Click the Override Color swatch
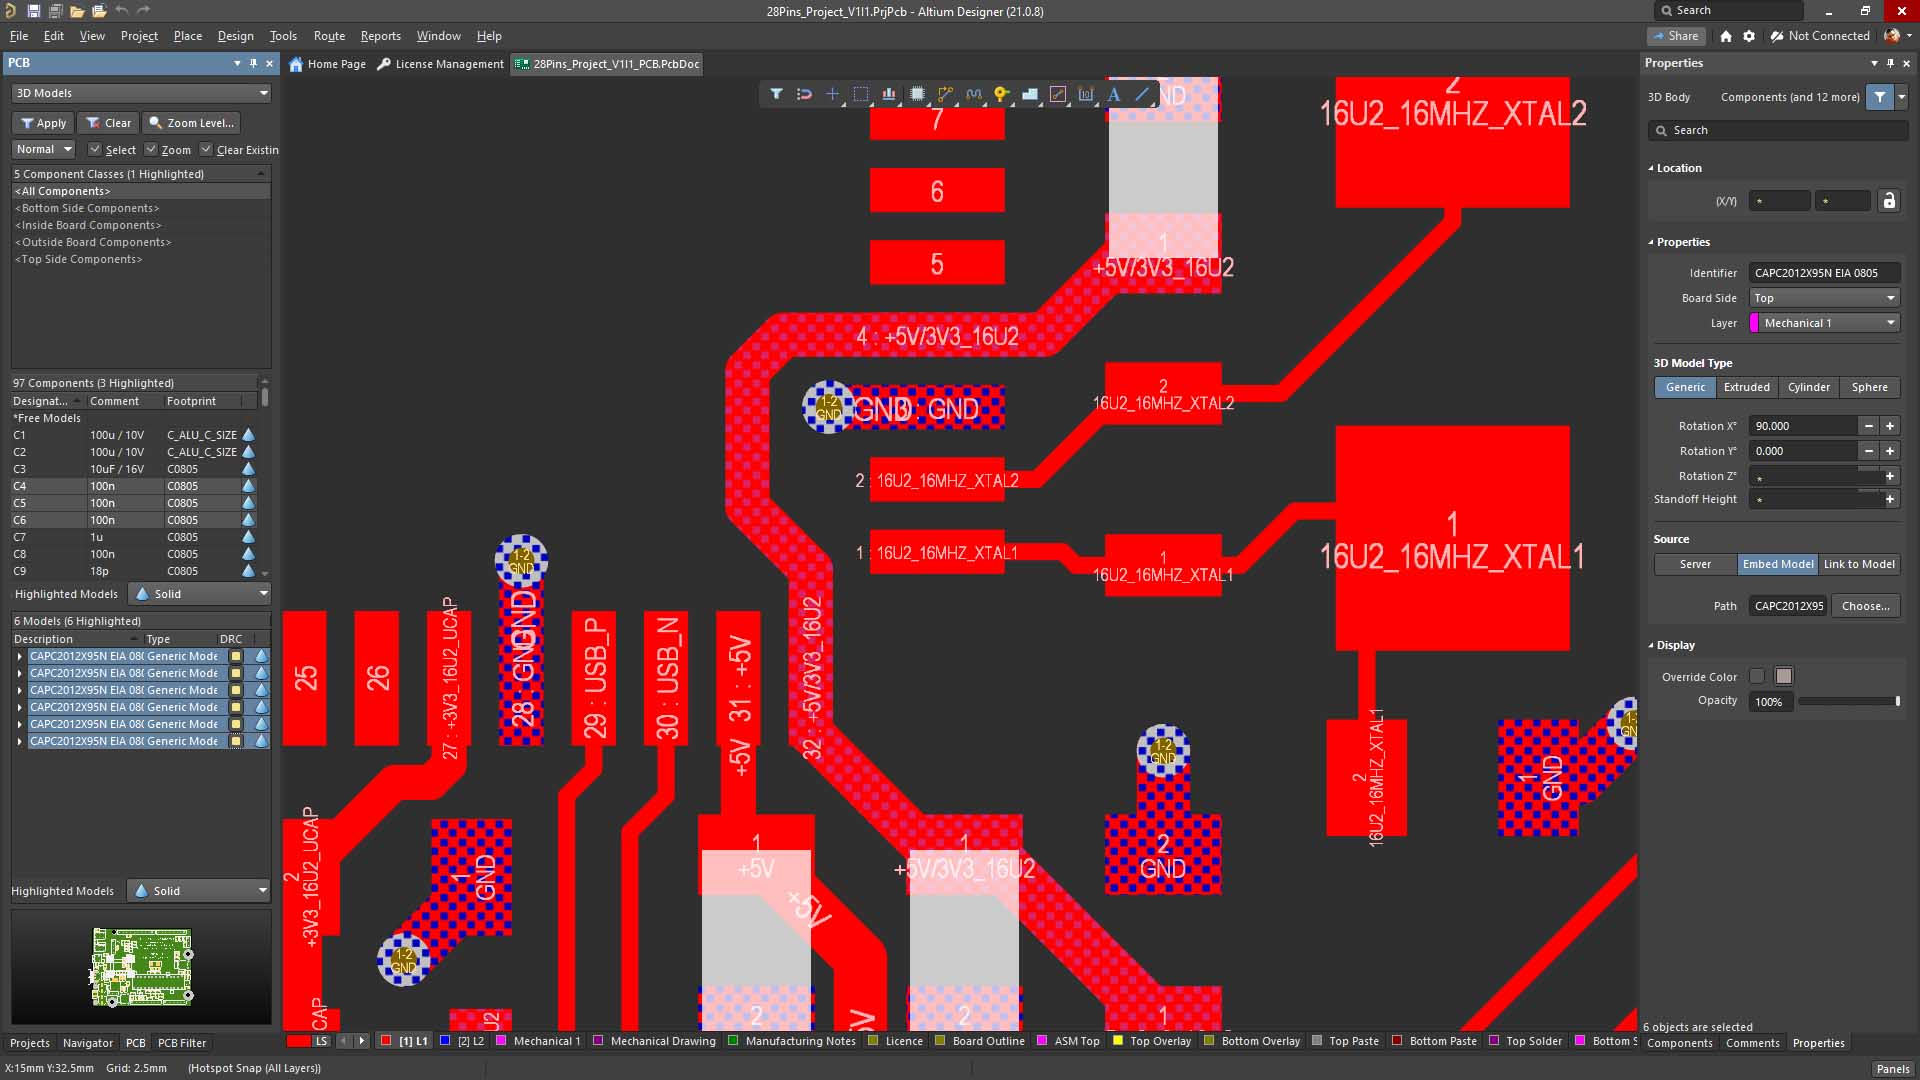 (x=1784, y=677)
